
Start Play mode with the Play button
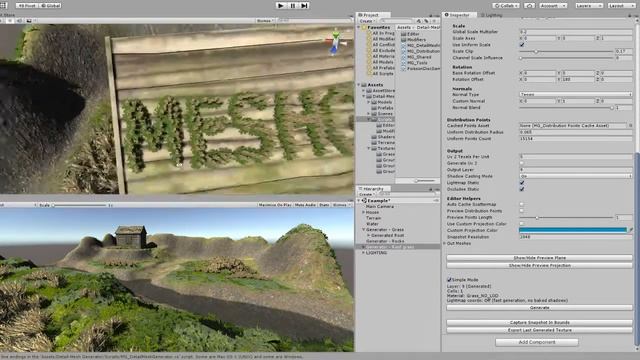[280, 6]
